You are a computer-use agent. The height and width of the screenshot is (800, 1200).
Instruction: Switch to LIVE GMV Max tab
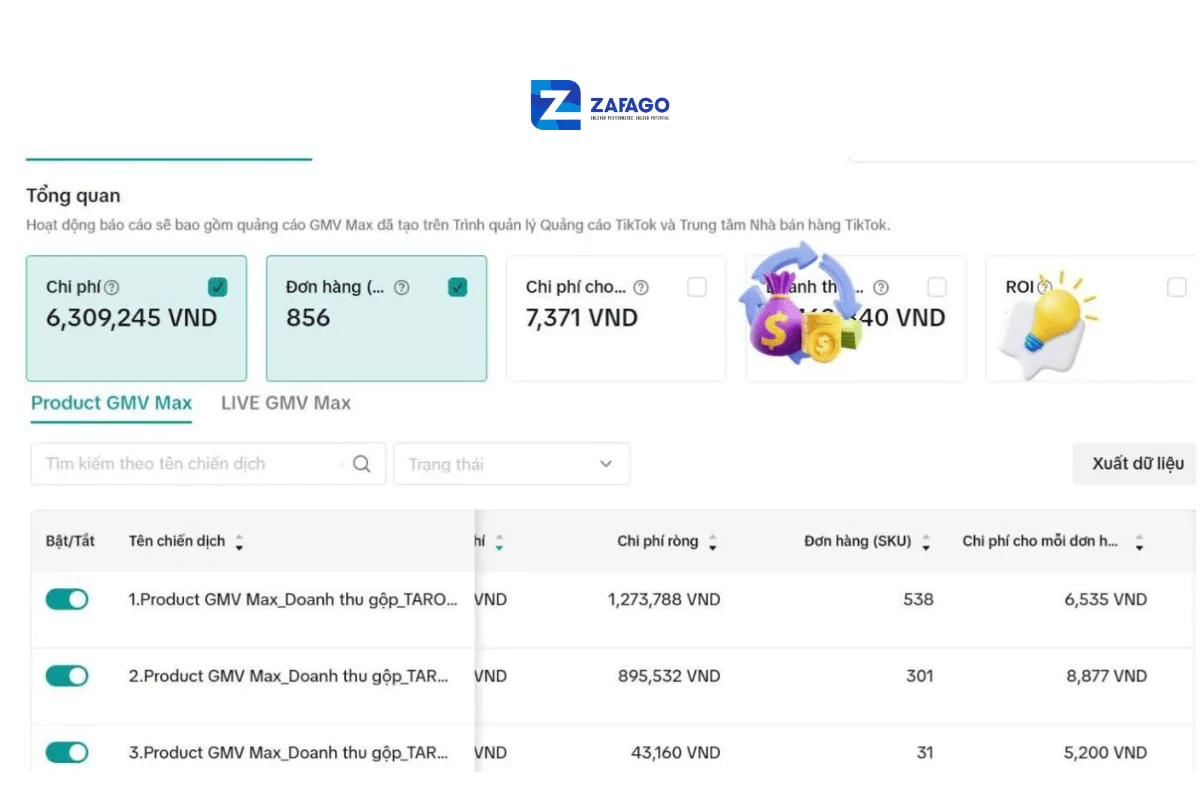(x=286, y=403)
